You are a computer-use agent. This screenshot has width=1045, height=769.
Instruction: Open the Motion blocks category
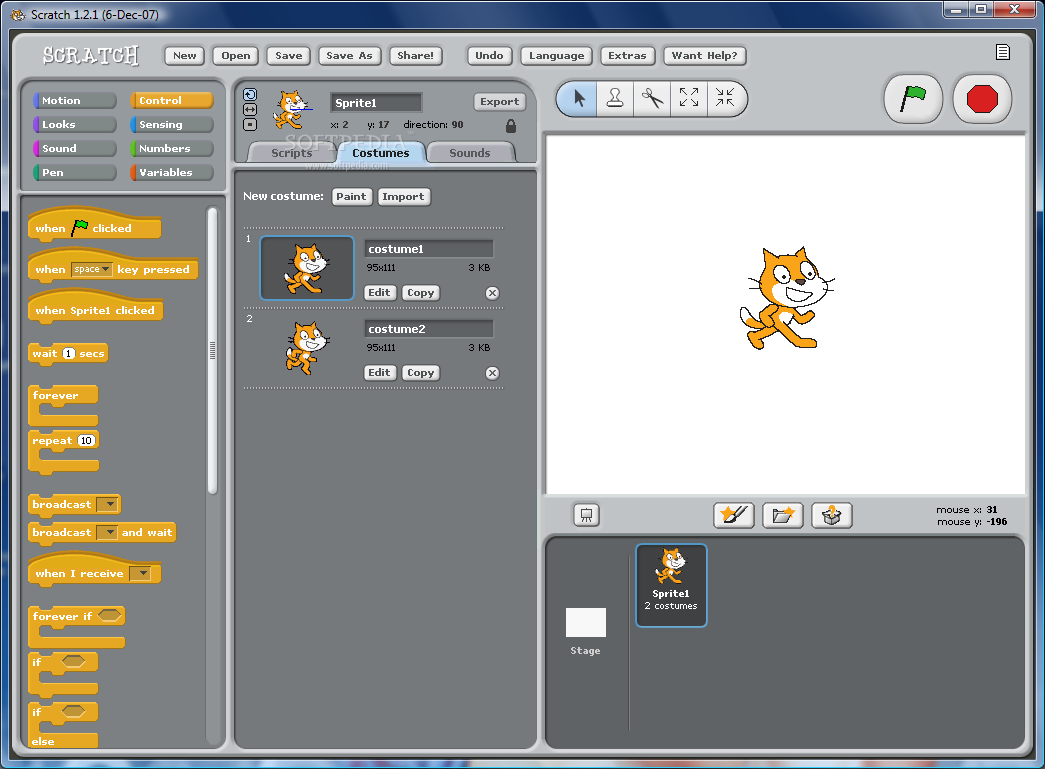tap(75, 101)
